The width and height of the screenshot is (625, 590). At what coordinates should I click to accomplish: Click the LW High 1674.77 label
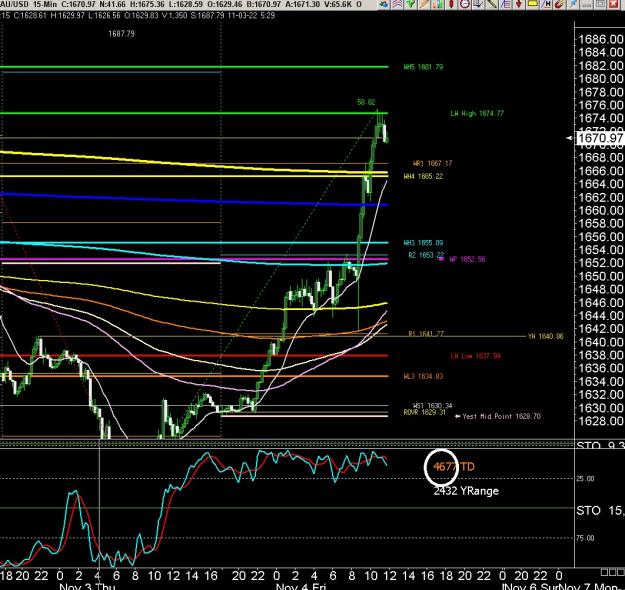coord(477,113)
